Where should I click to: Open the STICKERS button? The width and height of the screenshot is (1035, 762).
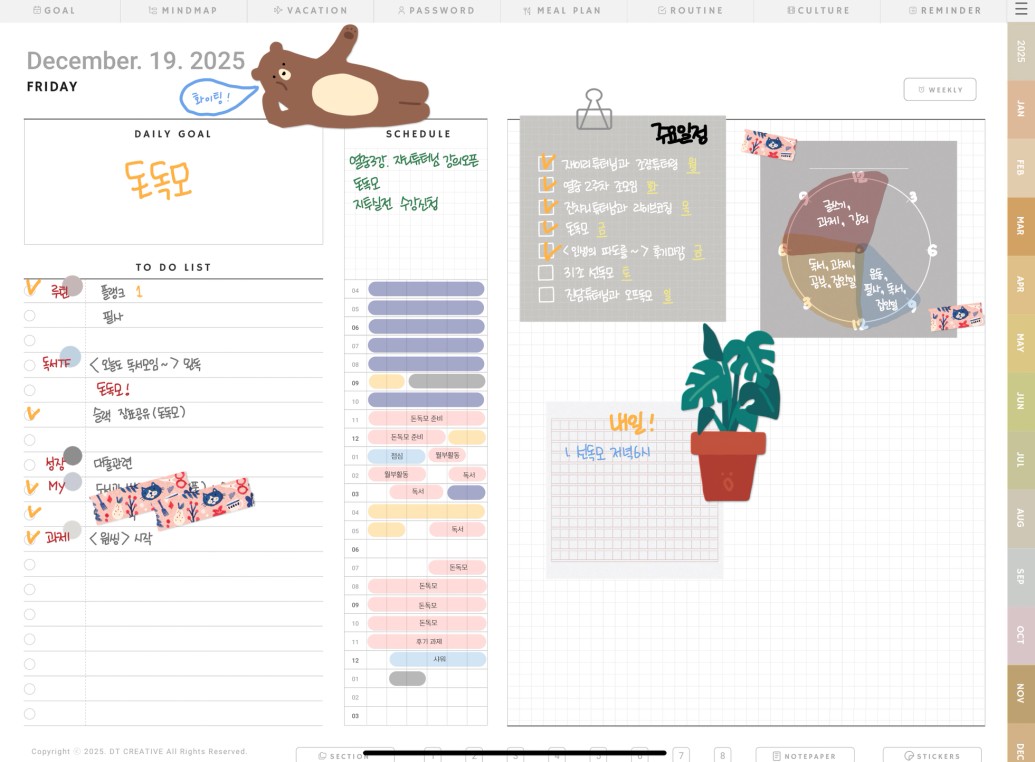coord(932,755)
